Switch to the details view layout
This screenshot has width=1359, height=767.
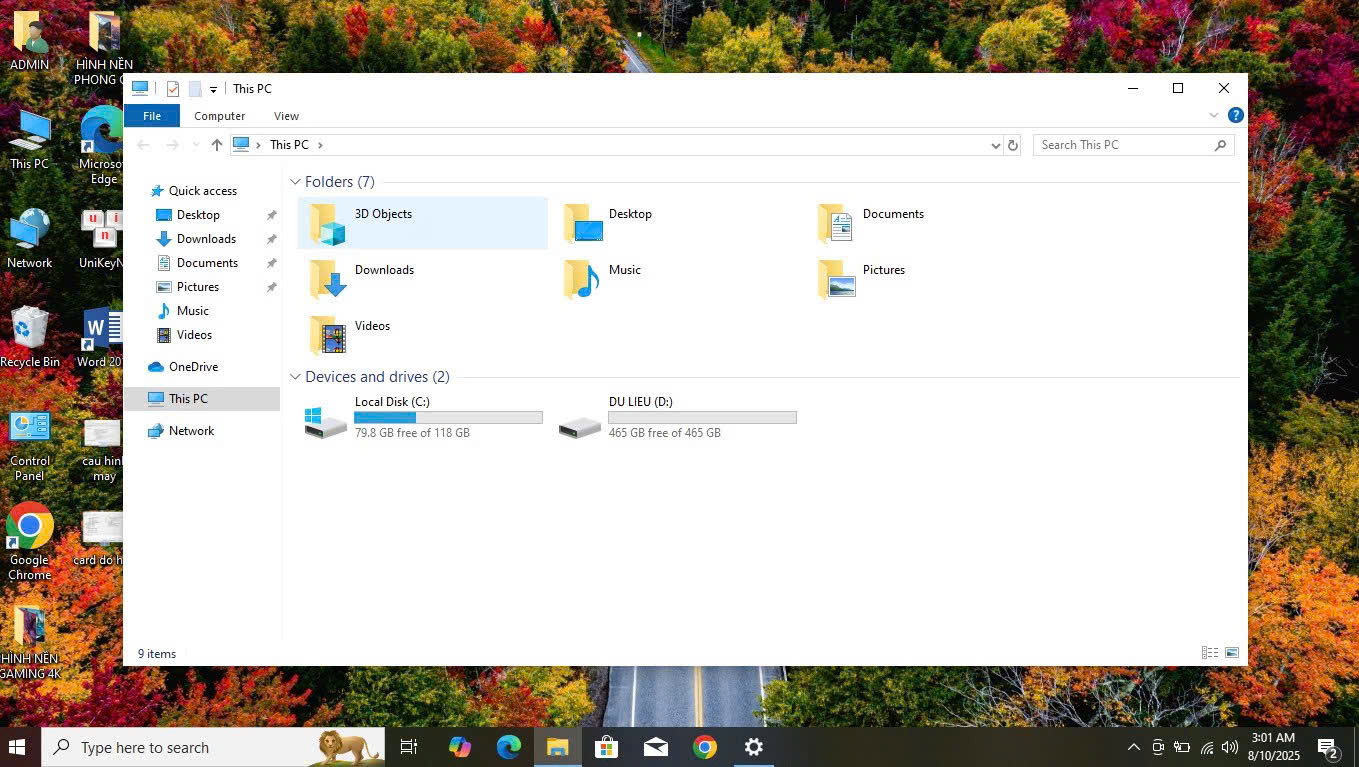click(x=1210, y=653)
